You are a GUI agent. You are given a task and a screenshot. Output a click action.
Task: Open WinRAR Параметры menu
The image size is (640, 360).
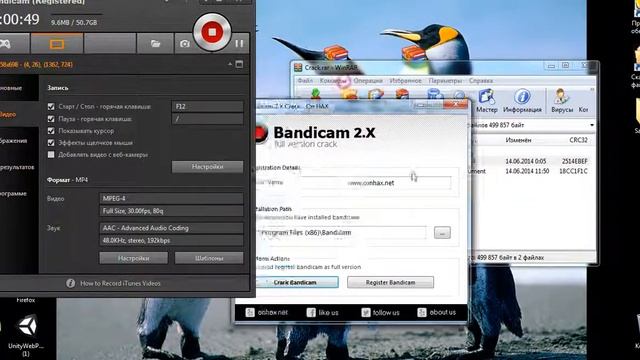pyautogui.click(x=445, y=81)
